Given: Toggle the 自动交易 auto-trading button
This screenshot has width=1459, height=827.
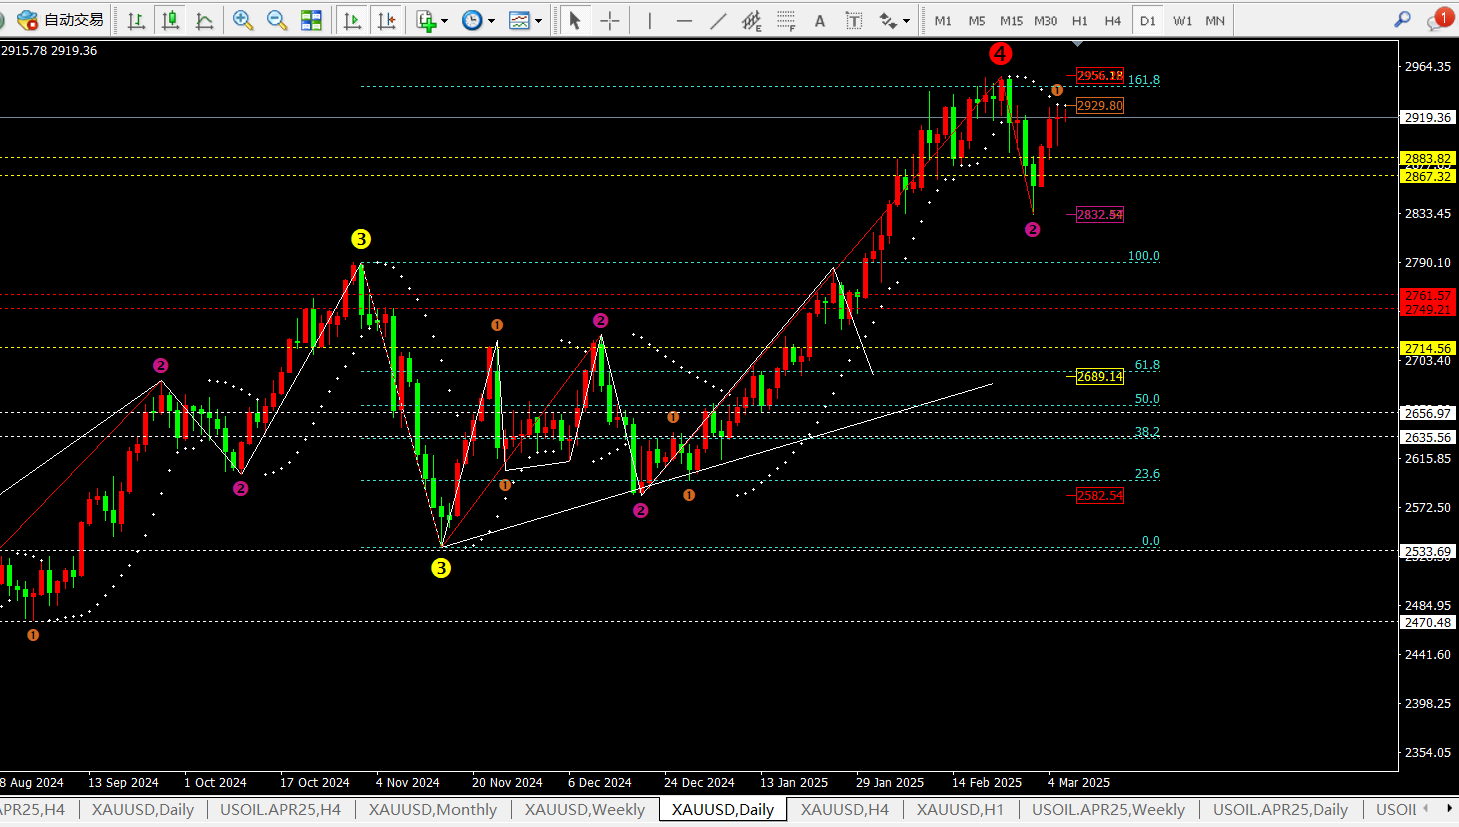Looking at the screenshot, I should [60, 20].
